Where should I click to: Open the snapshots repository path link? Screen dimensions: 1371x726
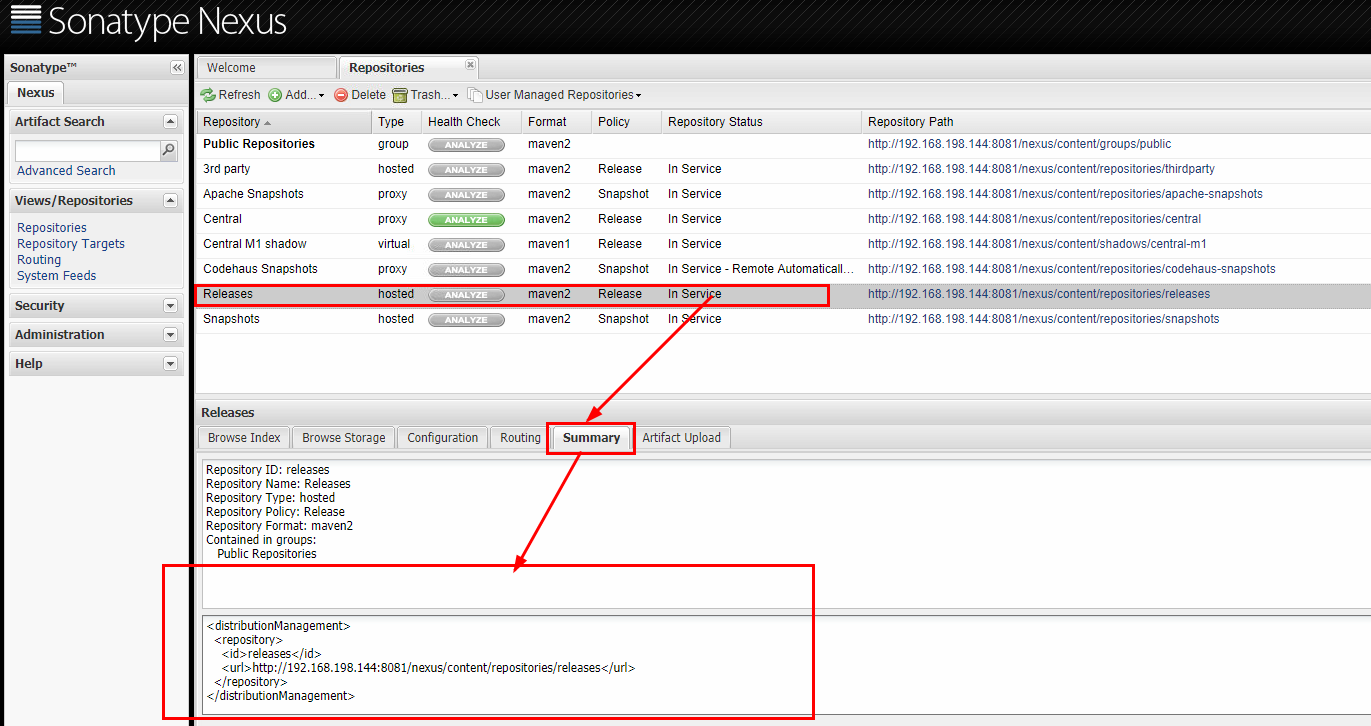[x=1044, y=319]
